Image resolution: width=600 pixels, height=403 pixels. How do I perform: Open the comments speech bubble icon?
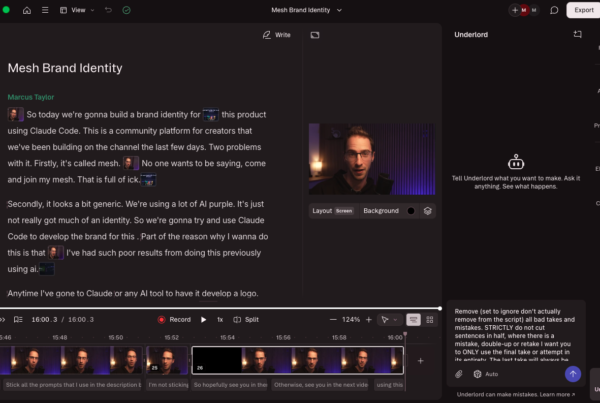[554, 10]
